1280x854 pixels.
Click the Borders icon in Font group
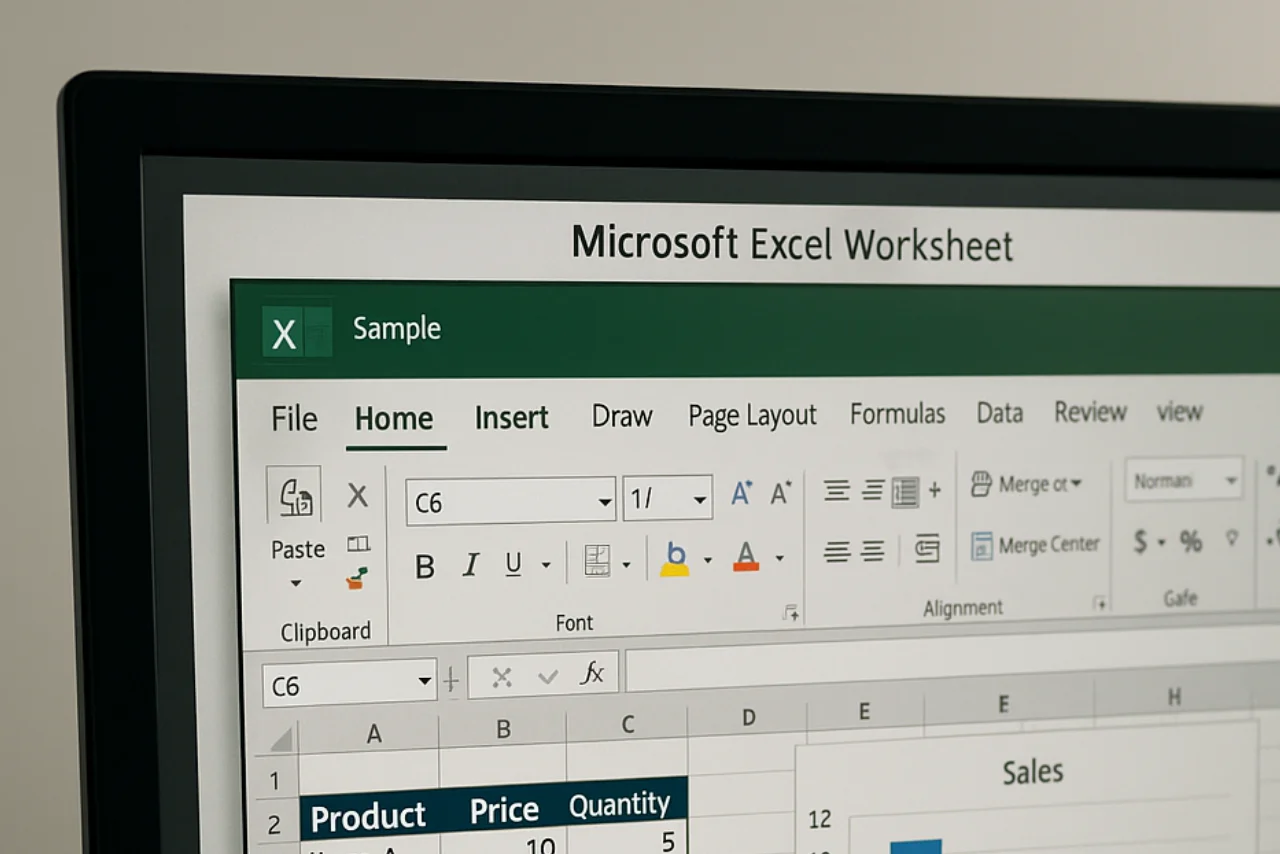[597, 561]
